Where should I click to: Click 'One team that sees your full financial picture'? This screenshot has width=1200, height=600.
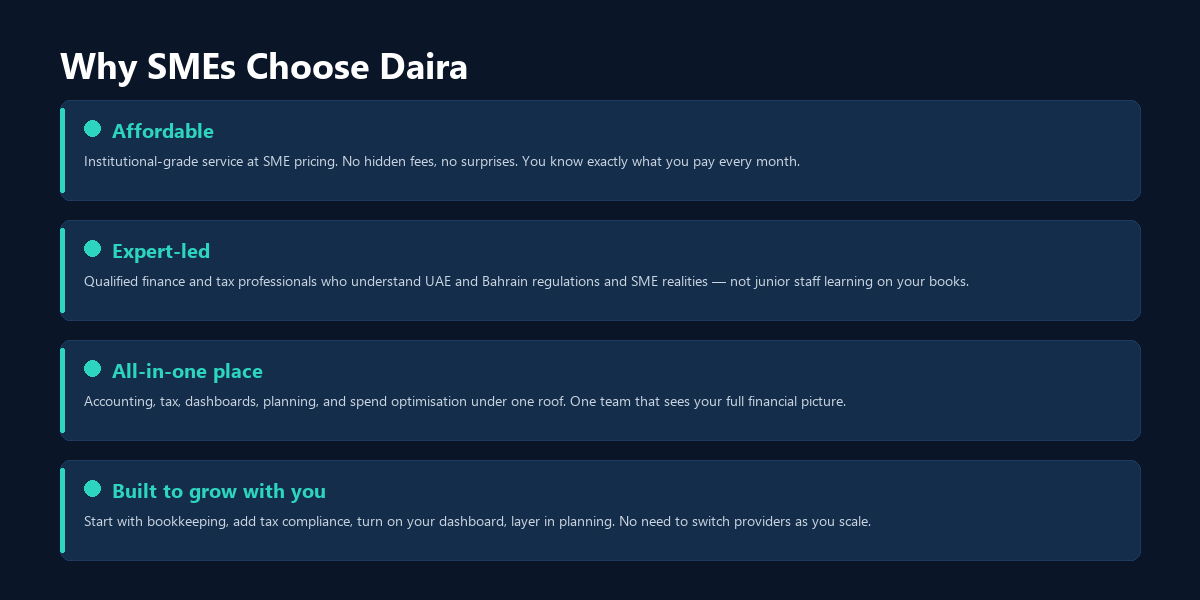(708, 402)
